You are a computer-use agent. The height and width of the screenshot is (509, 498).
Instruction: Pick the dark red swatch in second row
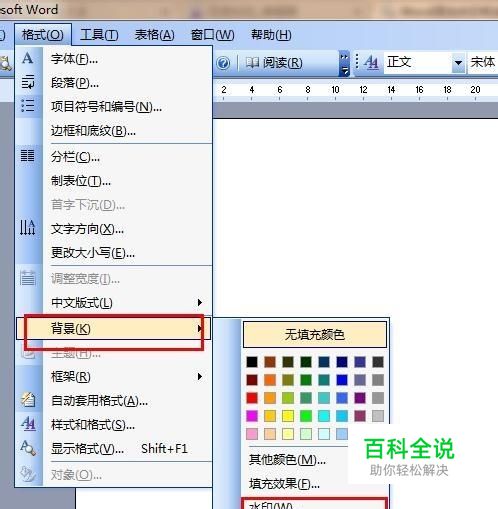[x=252, y=380]
